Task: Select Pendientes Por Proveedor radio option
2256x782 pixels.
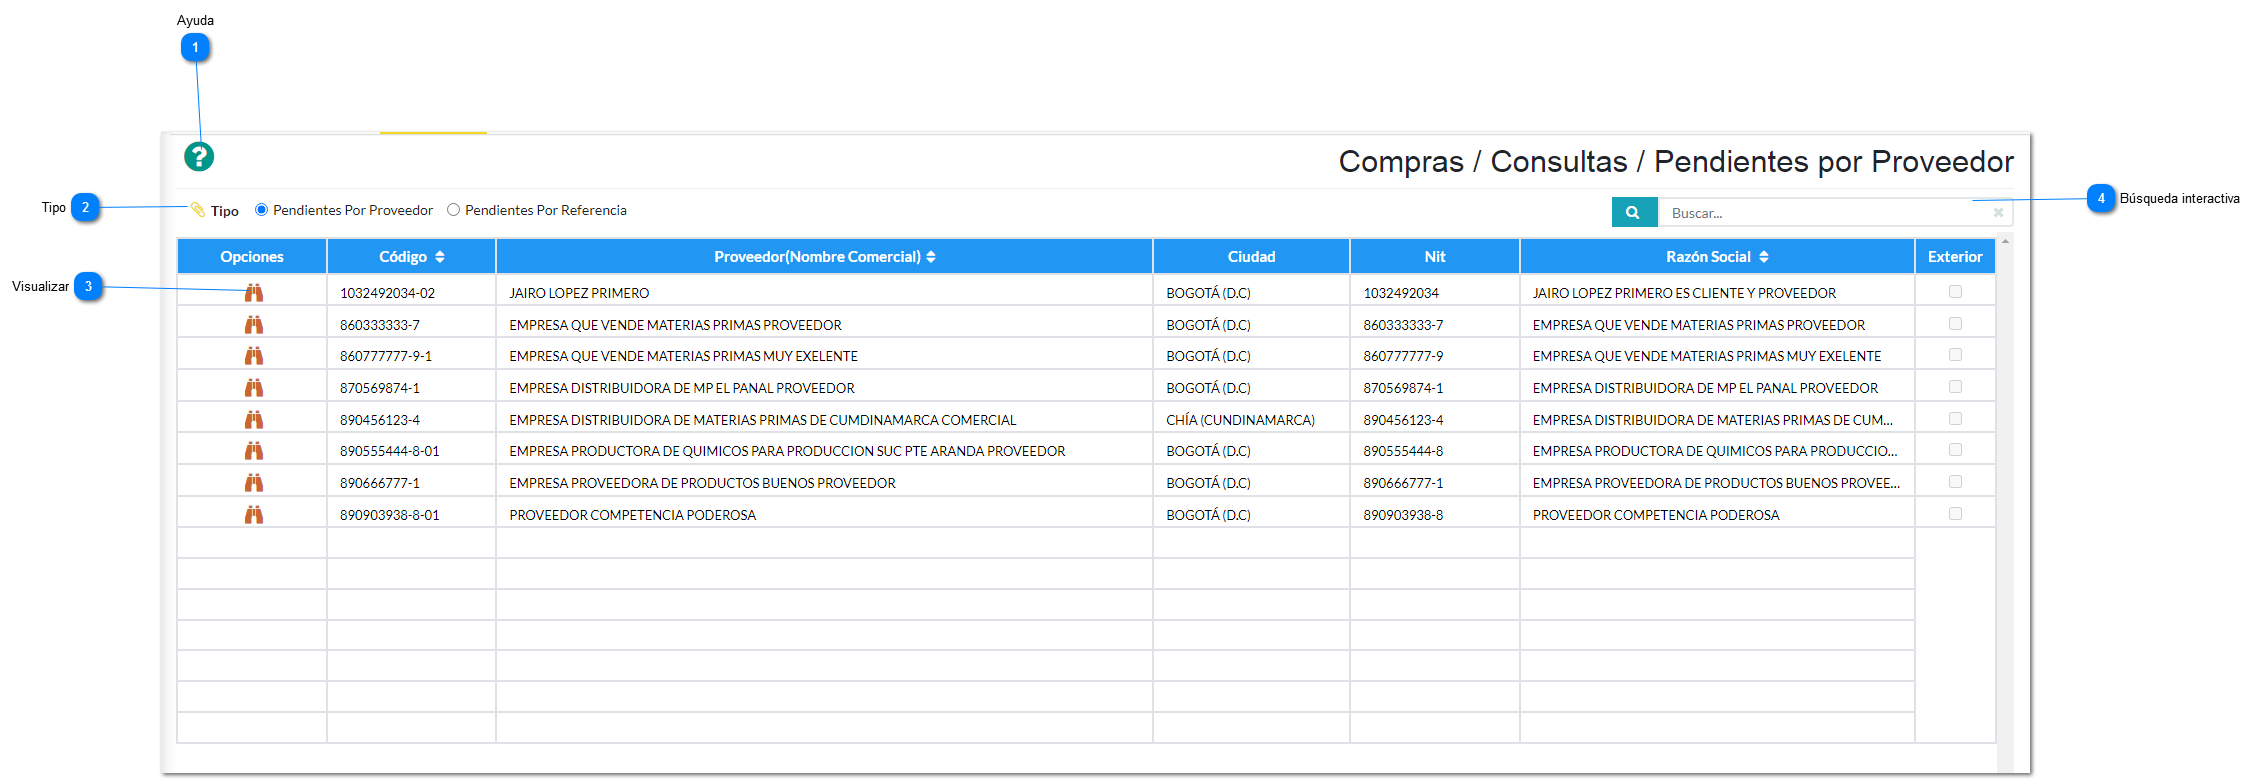Action: [261, 210]
